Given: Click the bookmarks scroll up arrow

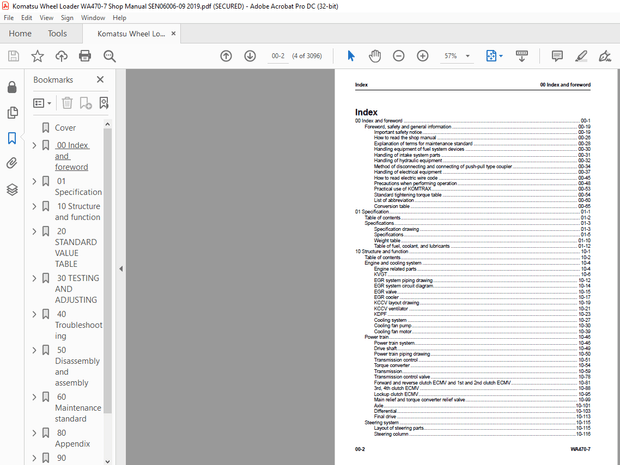Looking at the screenshot, I should click(x=107, y=124).
